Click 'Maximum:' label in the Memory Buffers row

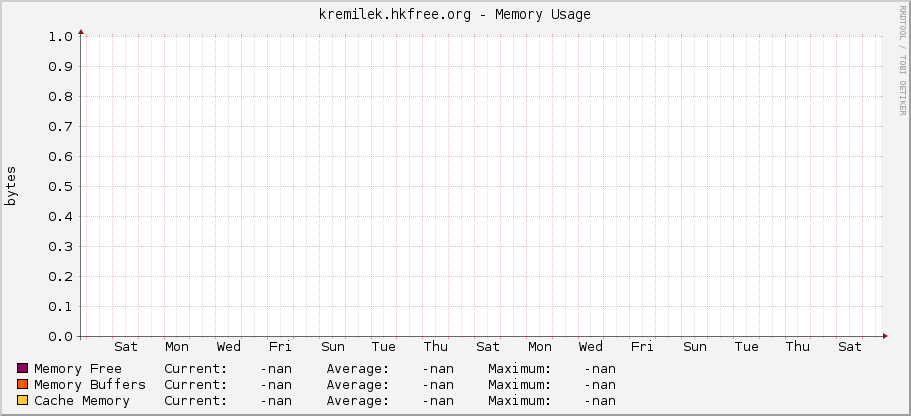pyautogui.click(x=519, y=385)
